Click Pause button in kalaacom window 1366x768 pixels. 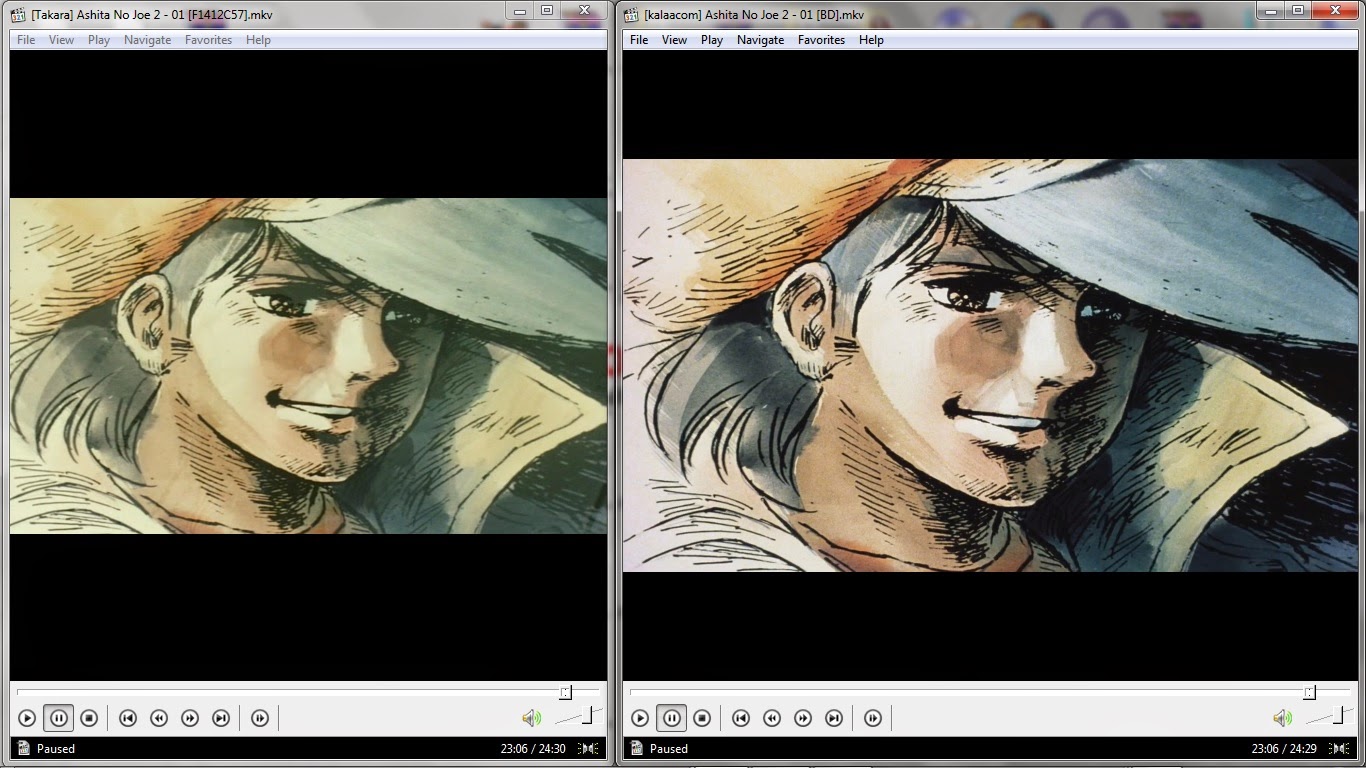coord(671,718)
